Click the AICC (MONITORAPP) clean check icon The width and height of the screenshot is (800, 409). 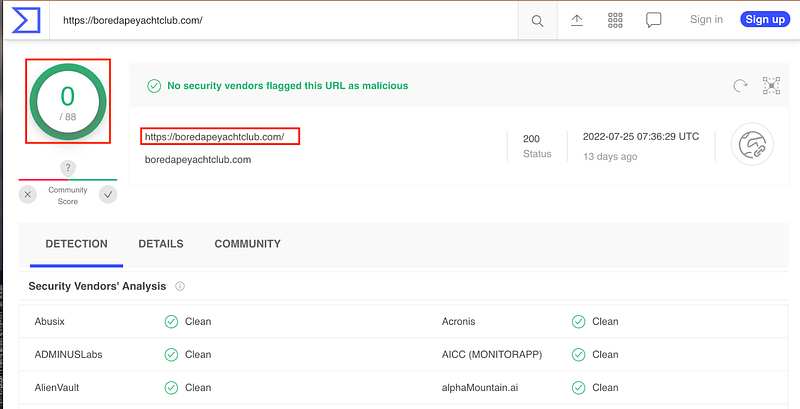tap(578, 355)
